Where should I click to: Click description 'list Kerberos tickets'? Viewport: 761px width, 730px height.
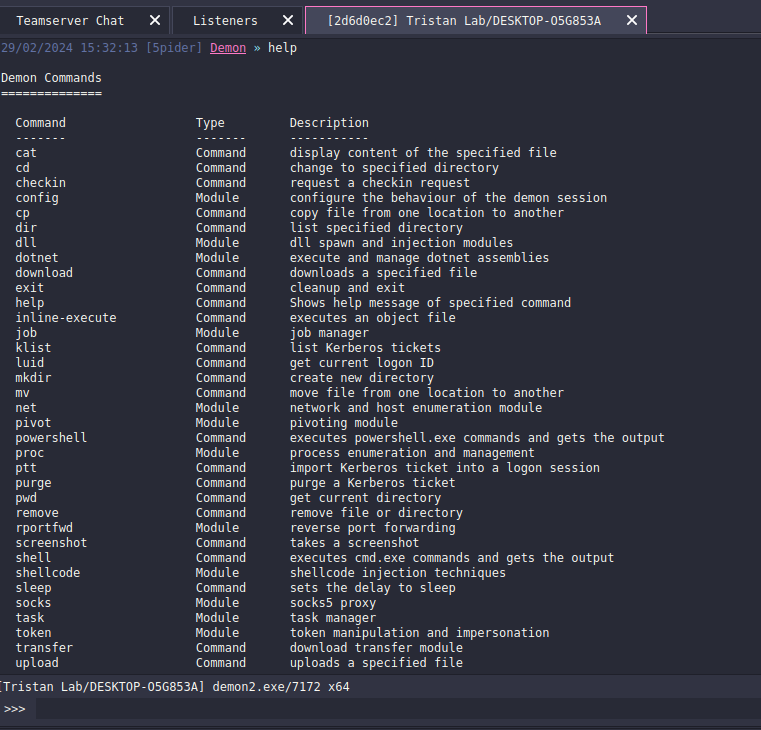[x=365, y=348]
